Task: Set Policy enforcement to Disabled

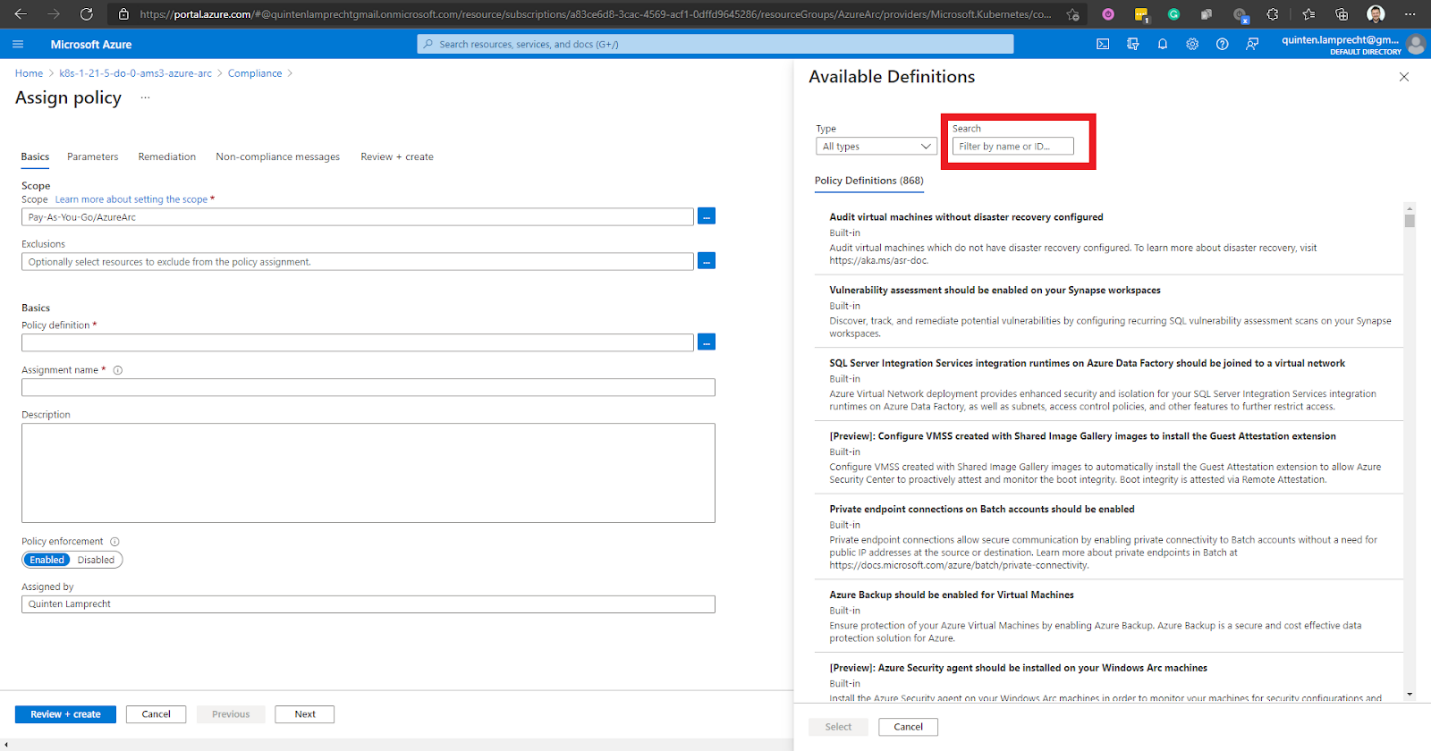Action: 96,560
